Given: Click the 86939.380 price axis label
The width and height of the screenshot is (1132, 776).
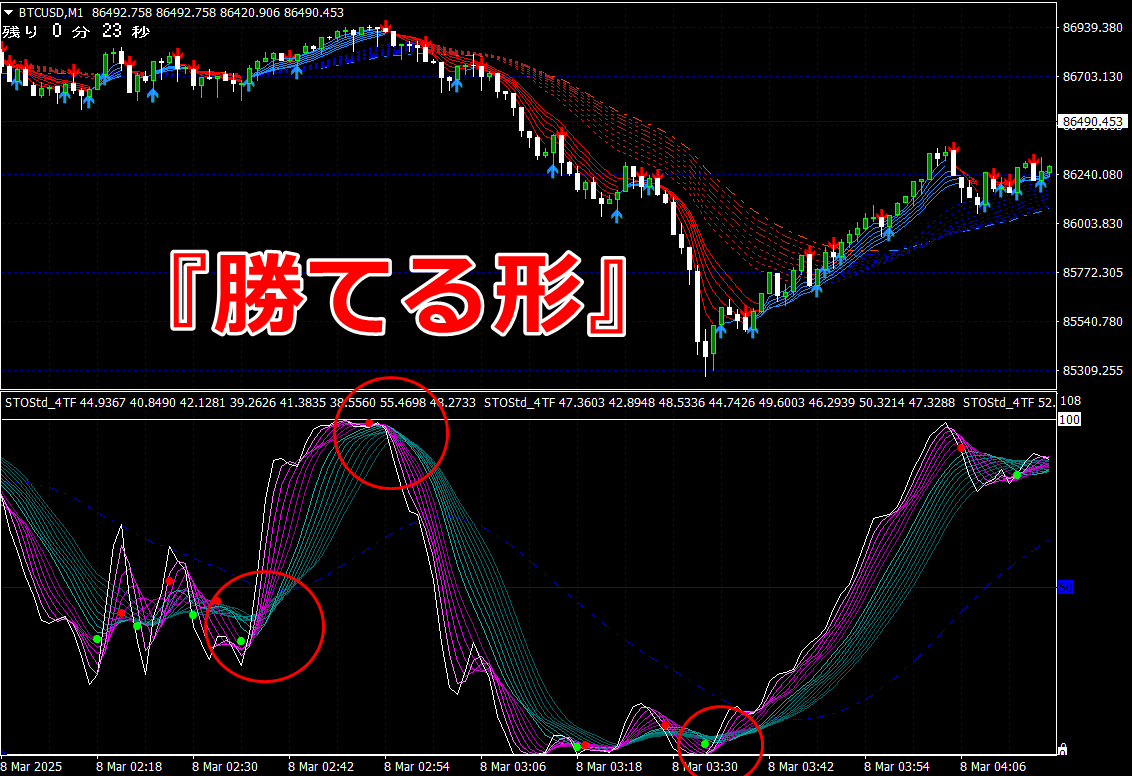Looking at the screenshot, I should point(1092,27).
